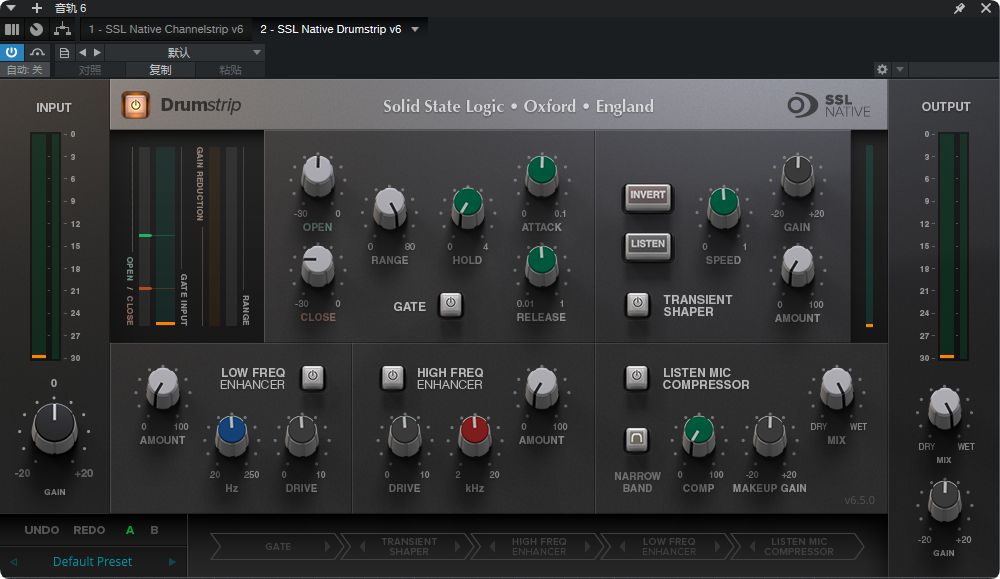Select the A preset slot
Viewport: 1000px width, 579px height.
(130, 530)
